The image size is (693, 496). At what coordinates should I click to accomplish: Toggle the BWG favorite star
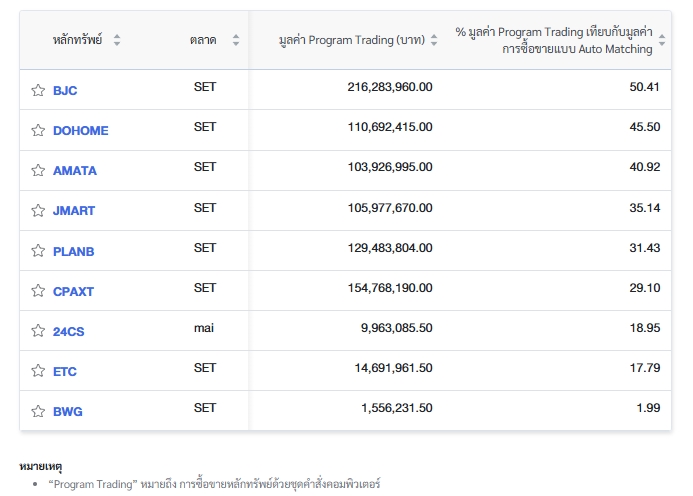(x=38, y=411)
